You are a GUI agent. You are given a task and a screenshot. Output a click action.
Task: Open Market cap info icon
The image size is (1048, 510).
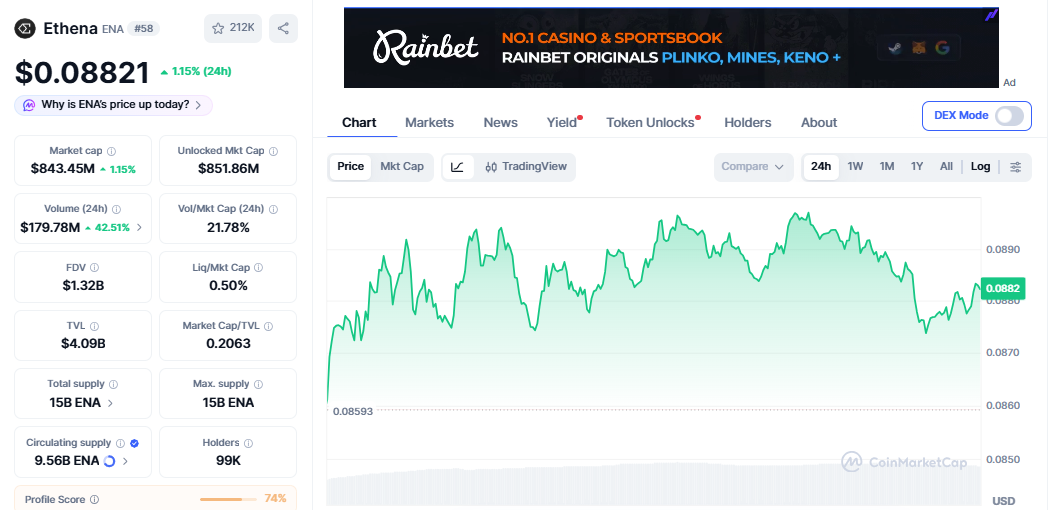point(112,151)
